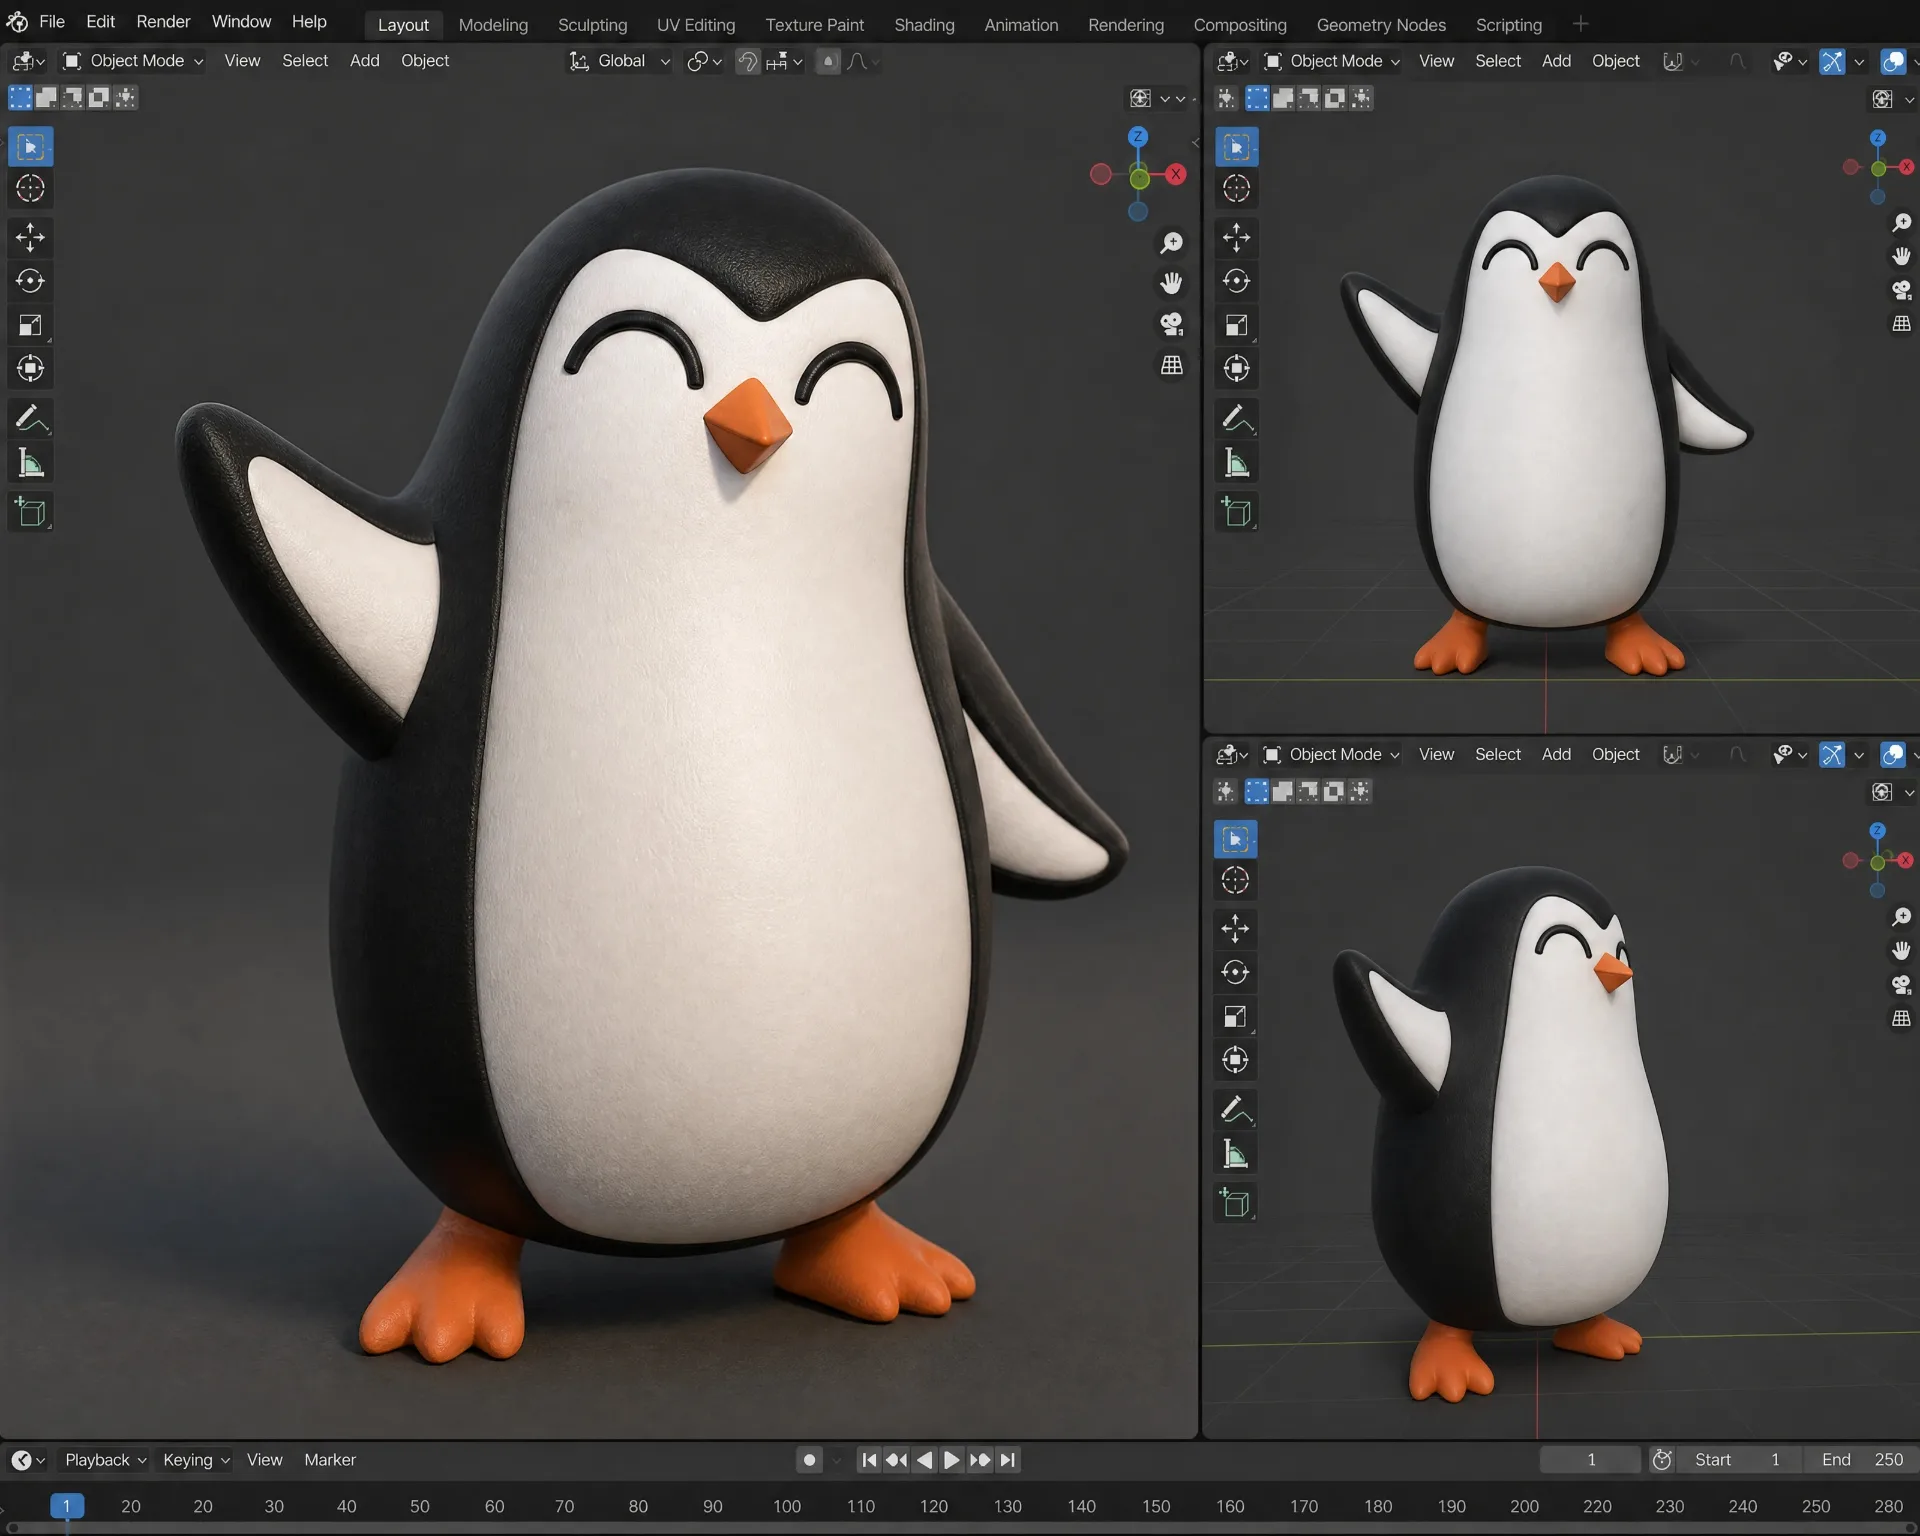This screenshot has height=1536, width=1920.
Task: Click the End frame value field
Action: point(1862,1460)
